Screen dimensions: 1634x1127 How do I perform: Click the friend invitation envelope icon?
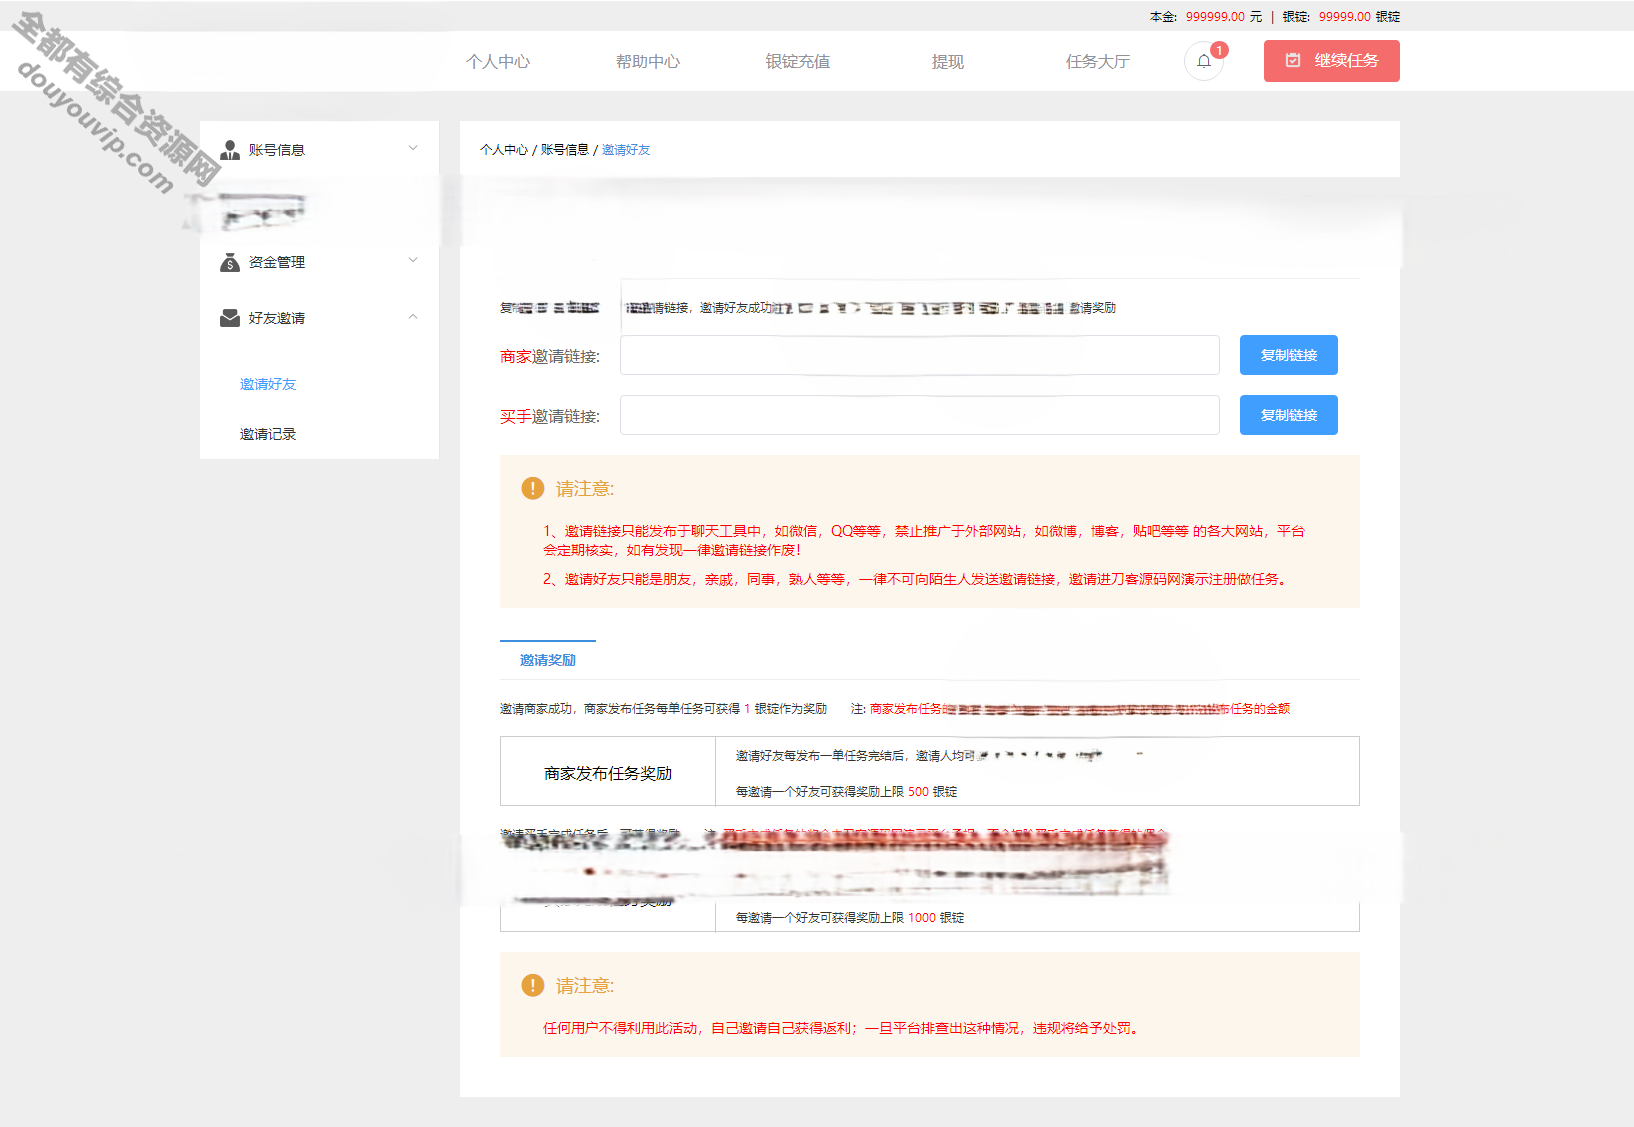click(x=230, y=318)
